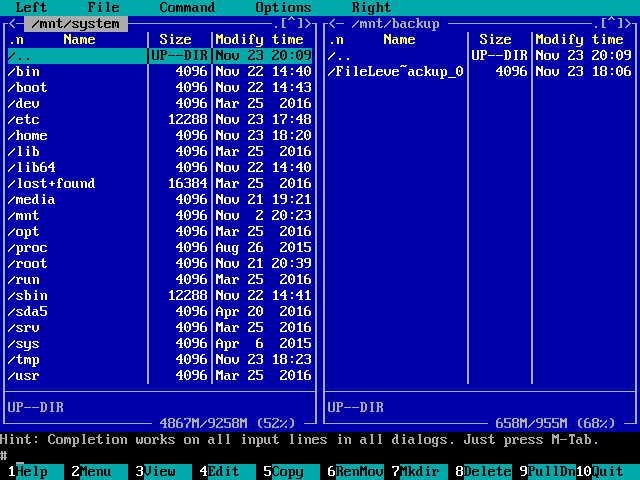
Task: Select the /mnt directory row
Action: click(x=160, y=216)
